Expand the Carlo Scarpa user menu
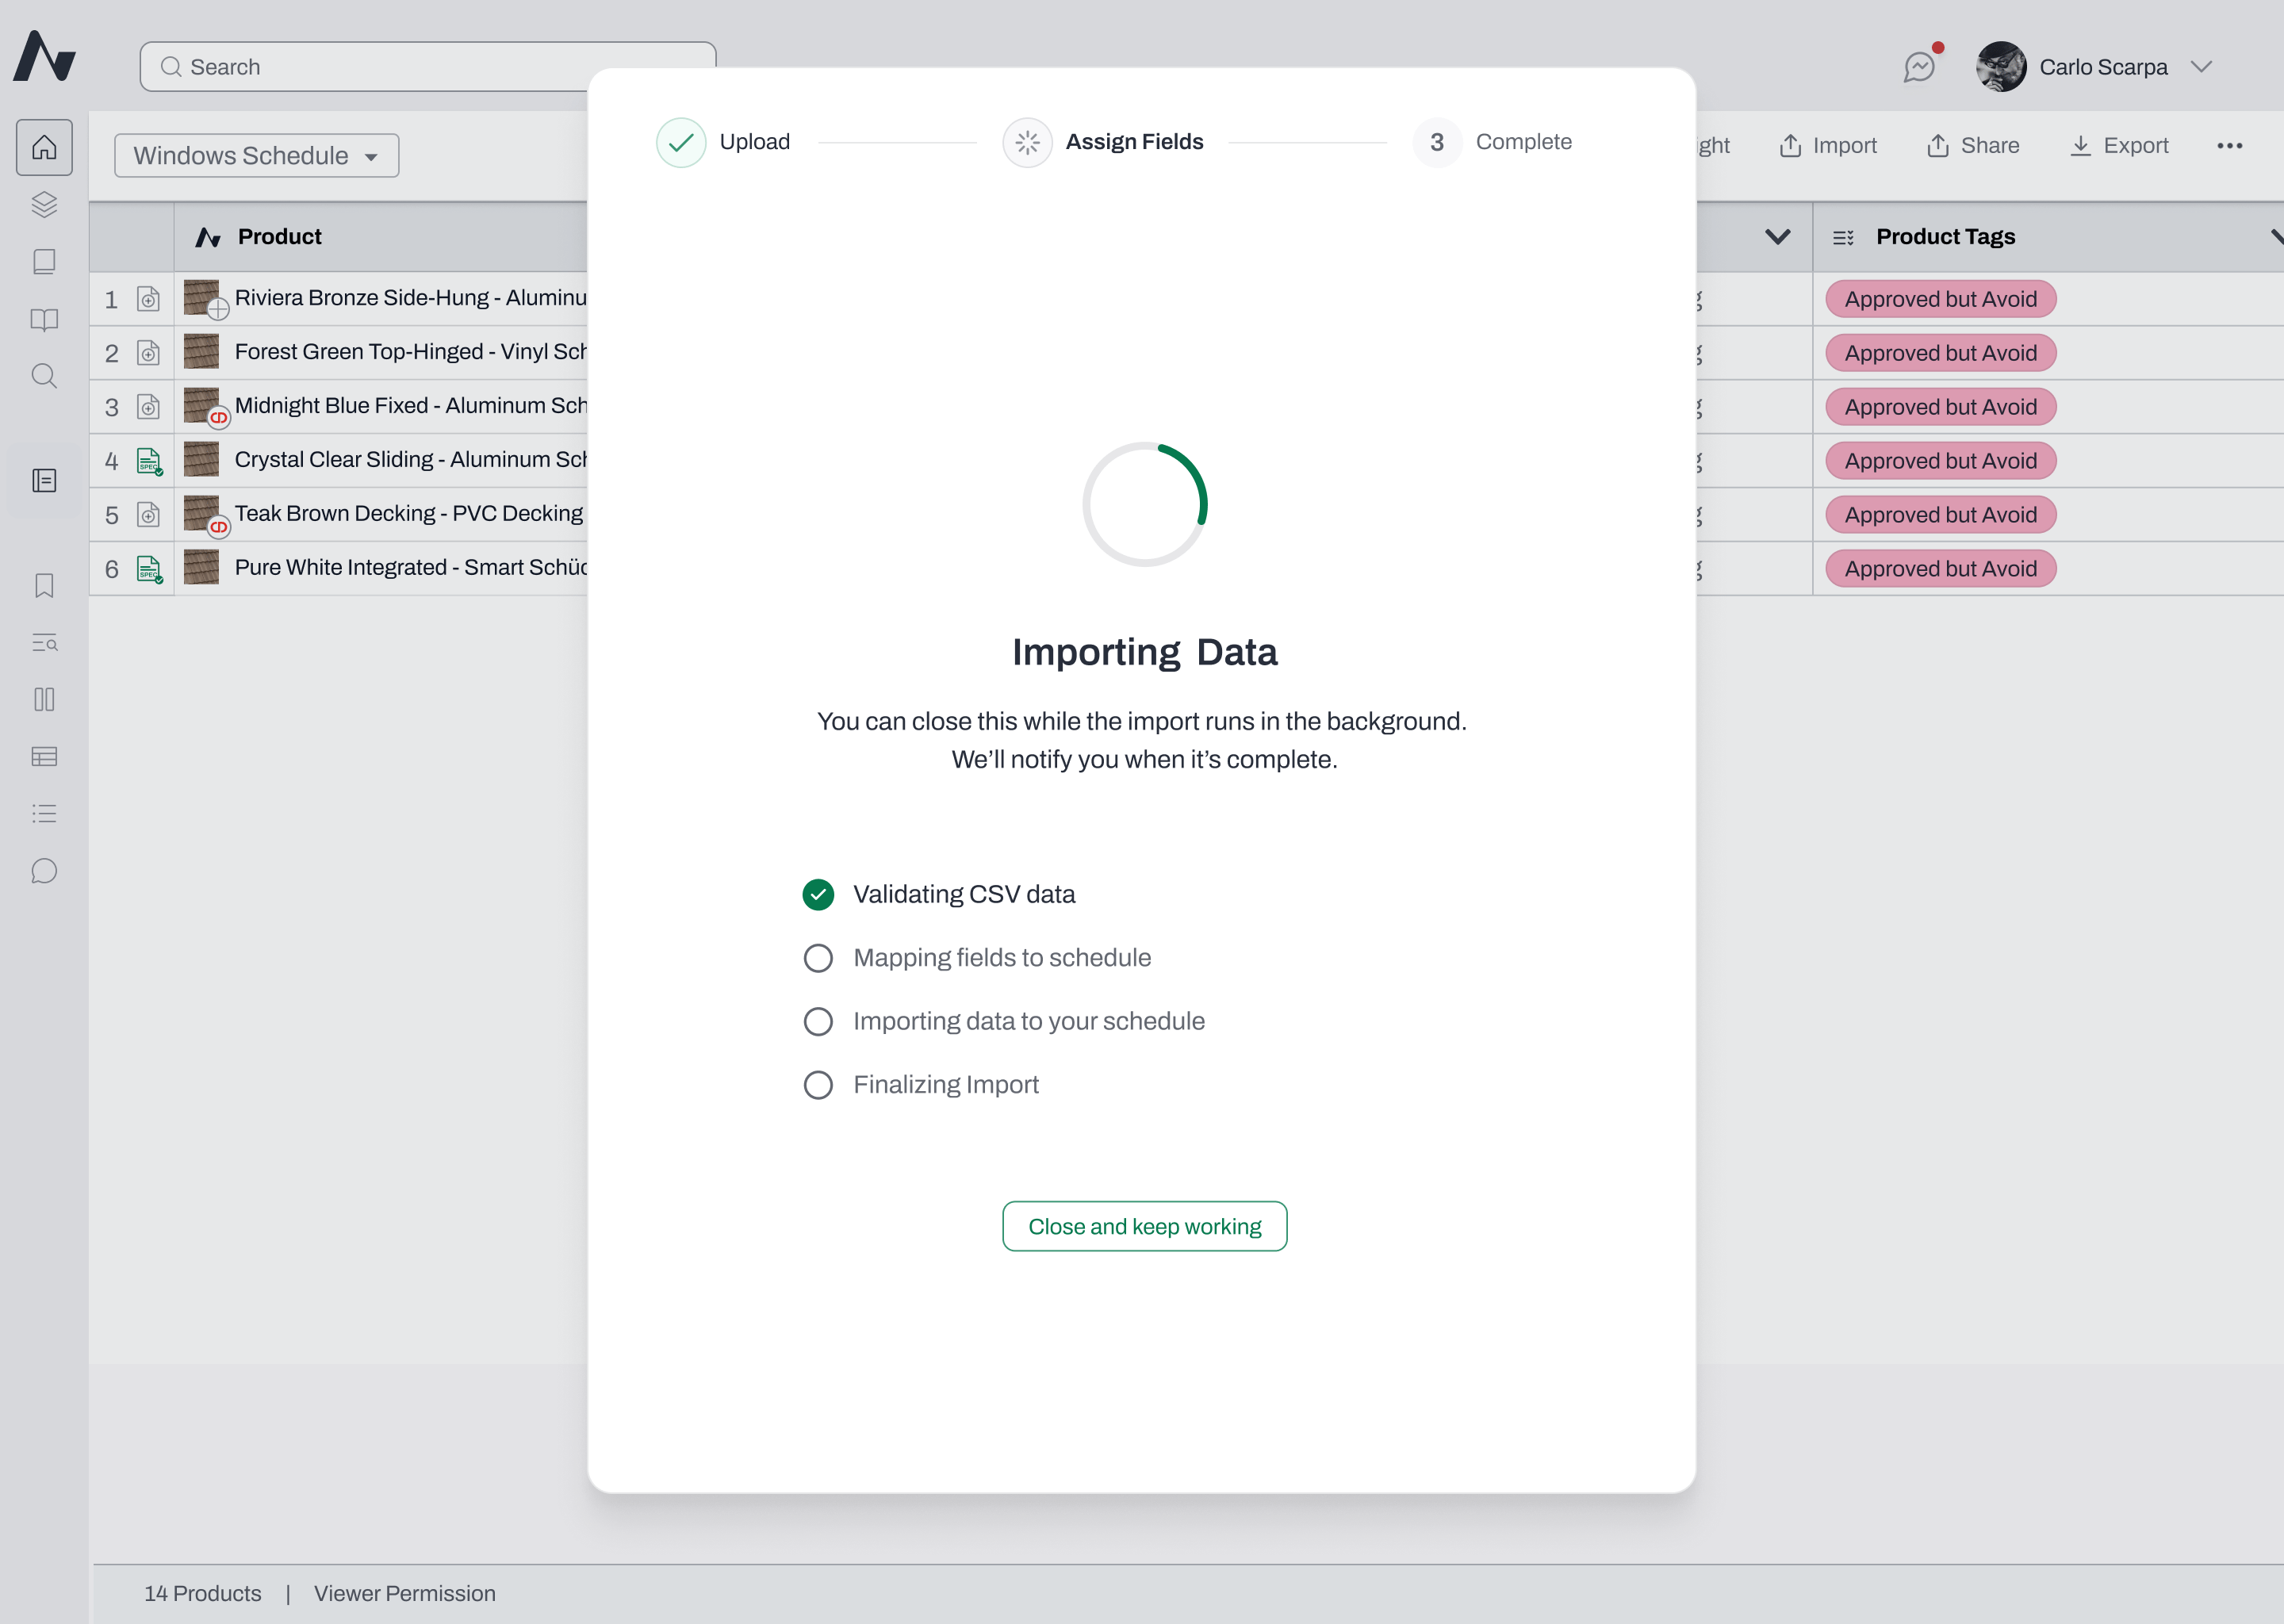 2201,67
